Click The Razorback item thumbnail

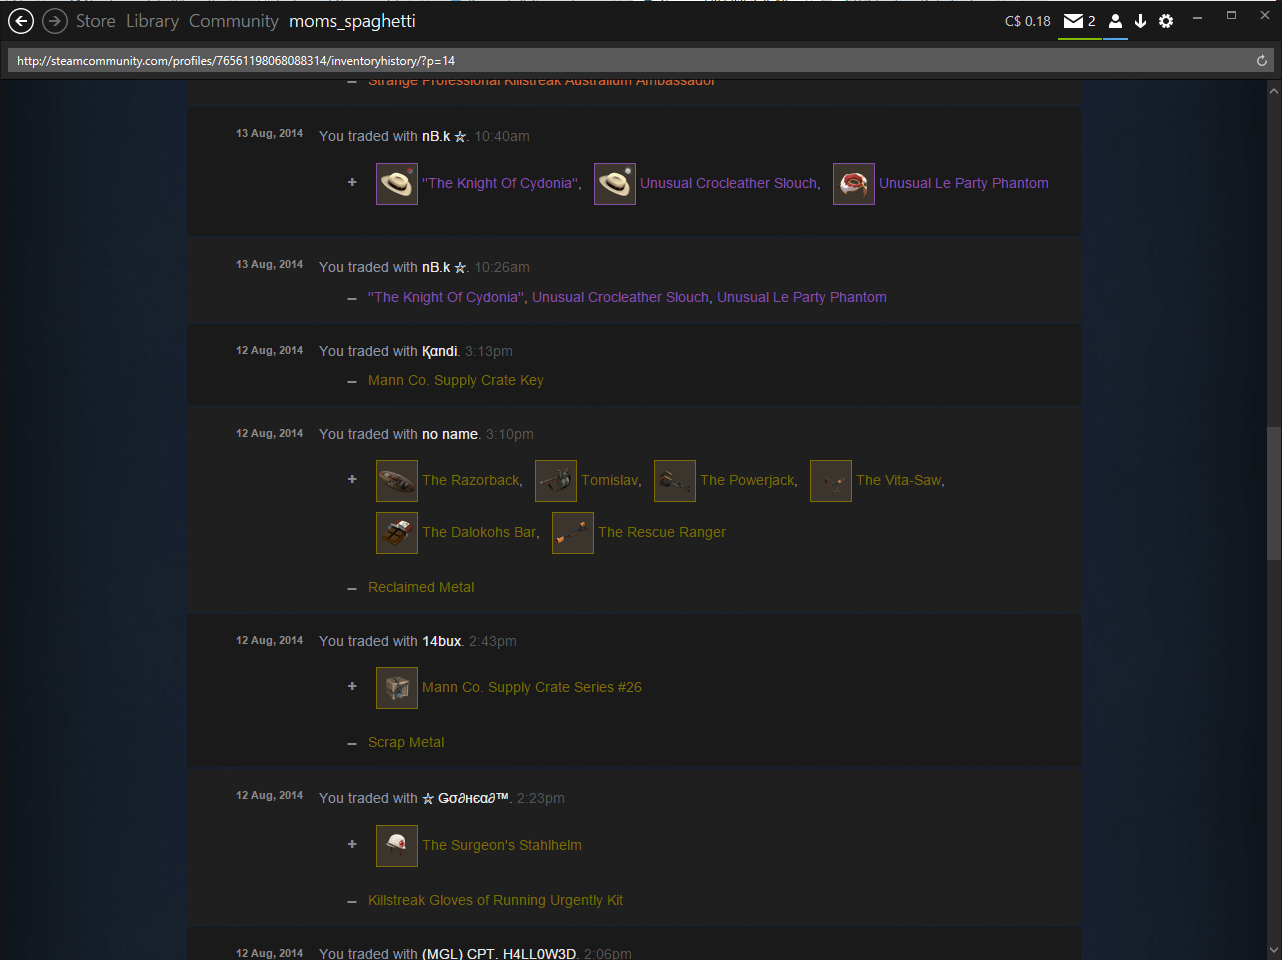[397, 481]
